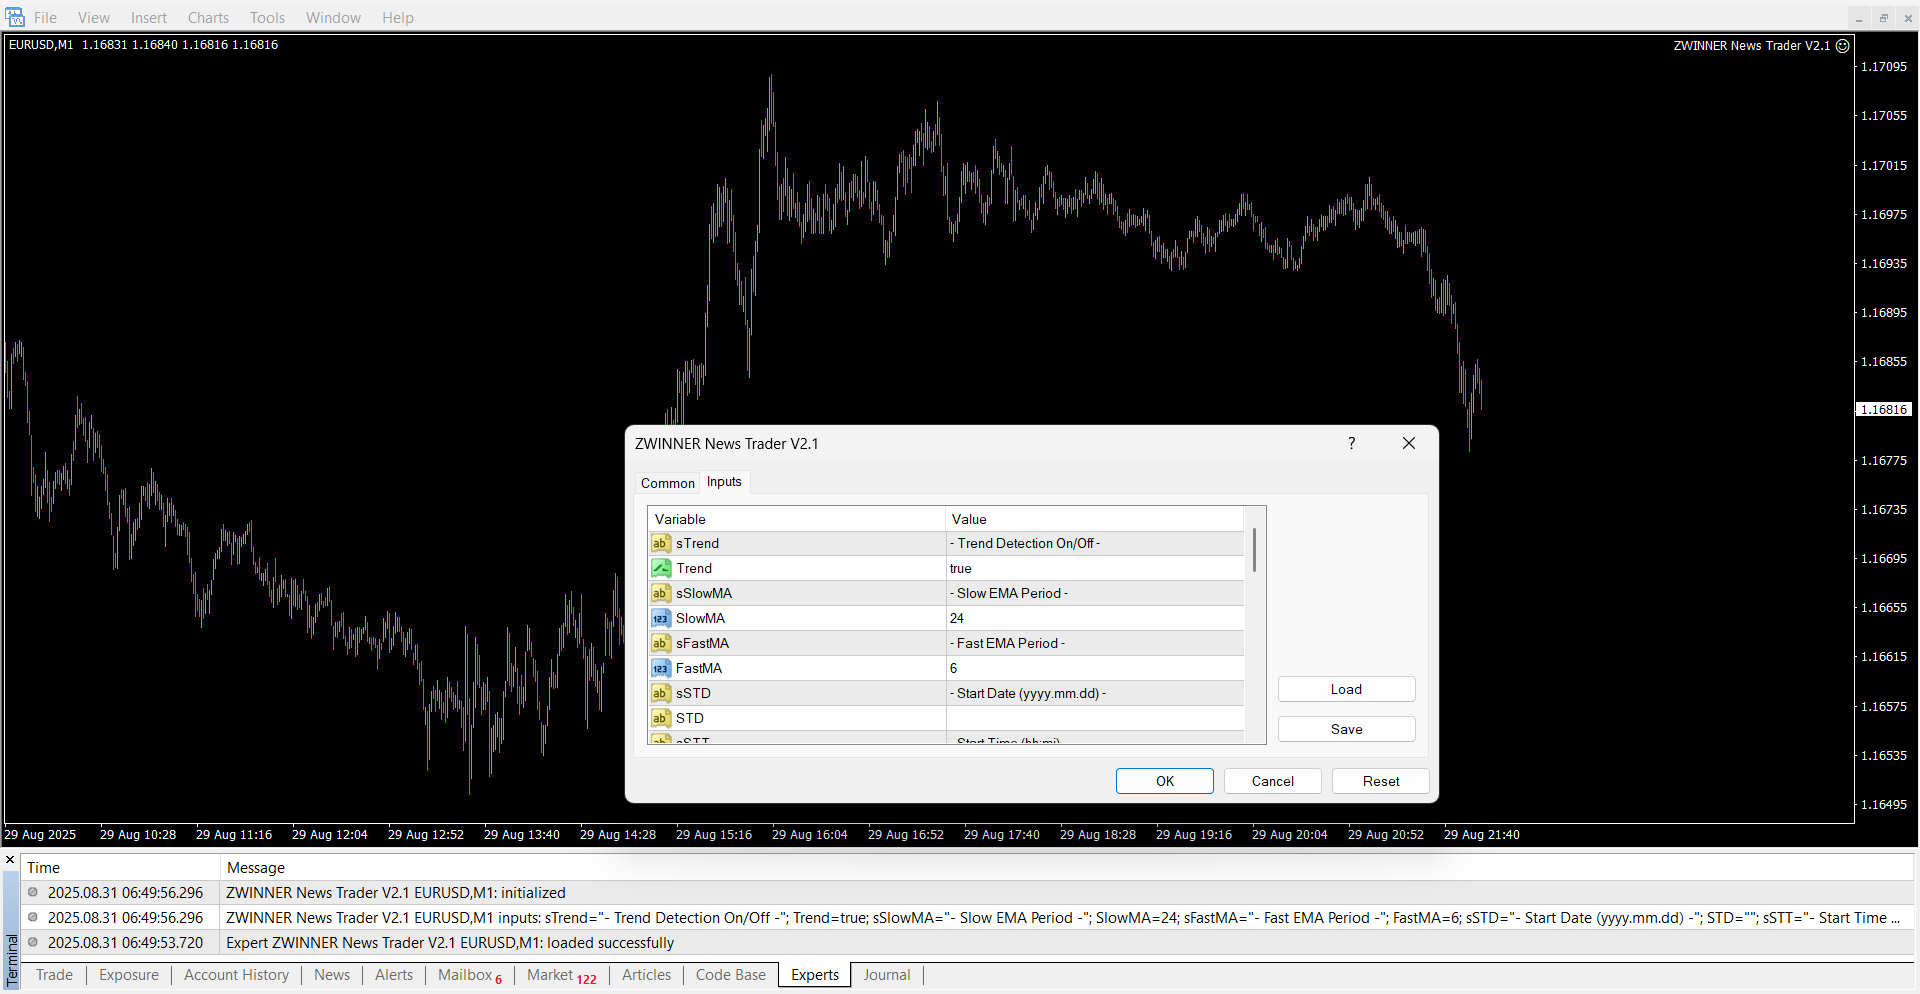Click the Trend boolean variable icon
The height and width of the screenshot is (994, 1920).
click(661, 568)
